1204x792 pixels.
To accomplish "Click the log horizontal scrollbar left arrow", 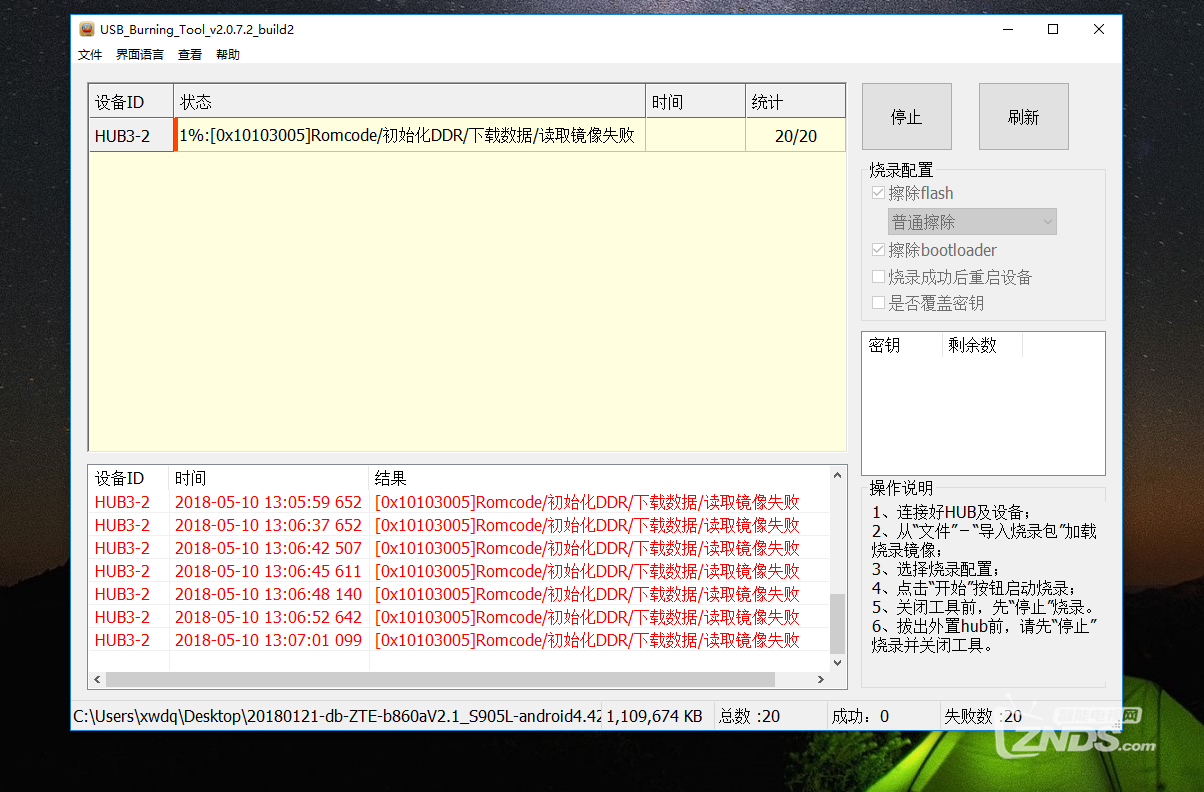I will point(98,680).
